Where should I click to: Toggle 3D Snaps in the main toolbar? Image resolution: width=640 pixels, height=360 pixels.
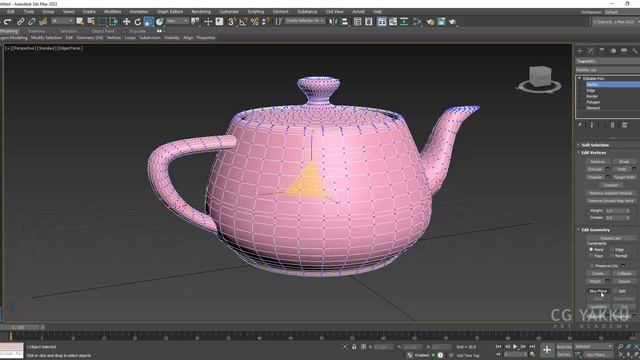pyautogui.click(x=232, y=22)
